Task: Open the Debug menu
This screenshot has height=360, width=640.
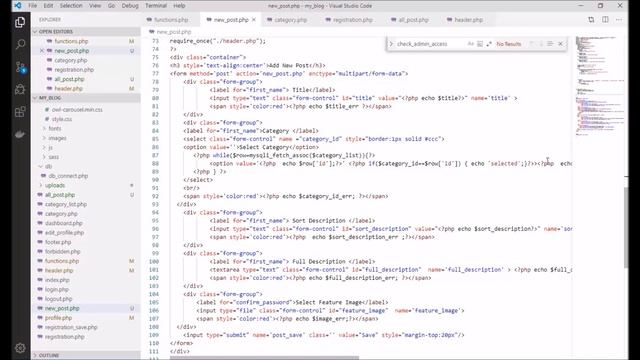Action: point(130,6)
